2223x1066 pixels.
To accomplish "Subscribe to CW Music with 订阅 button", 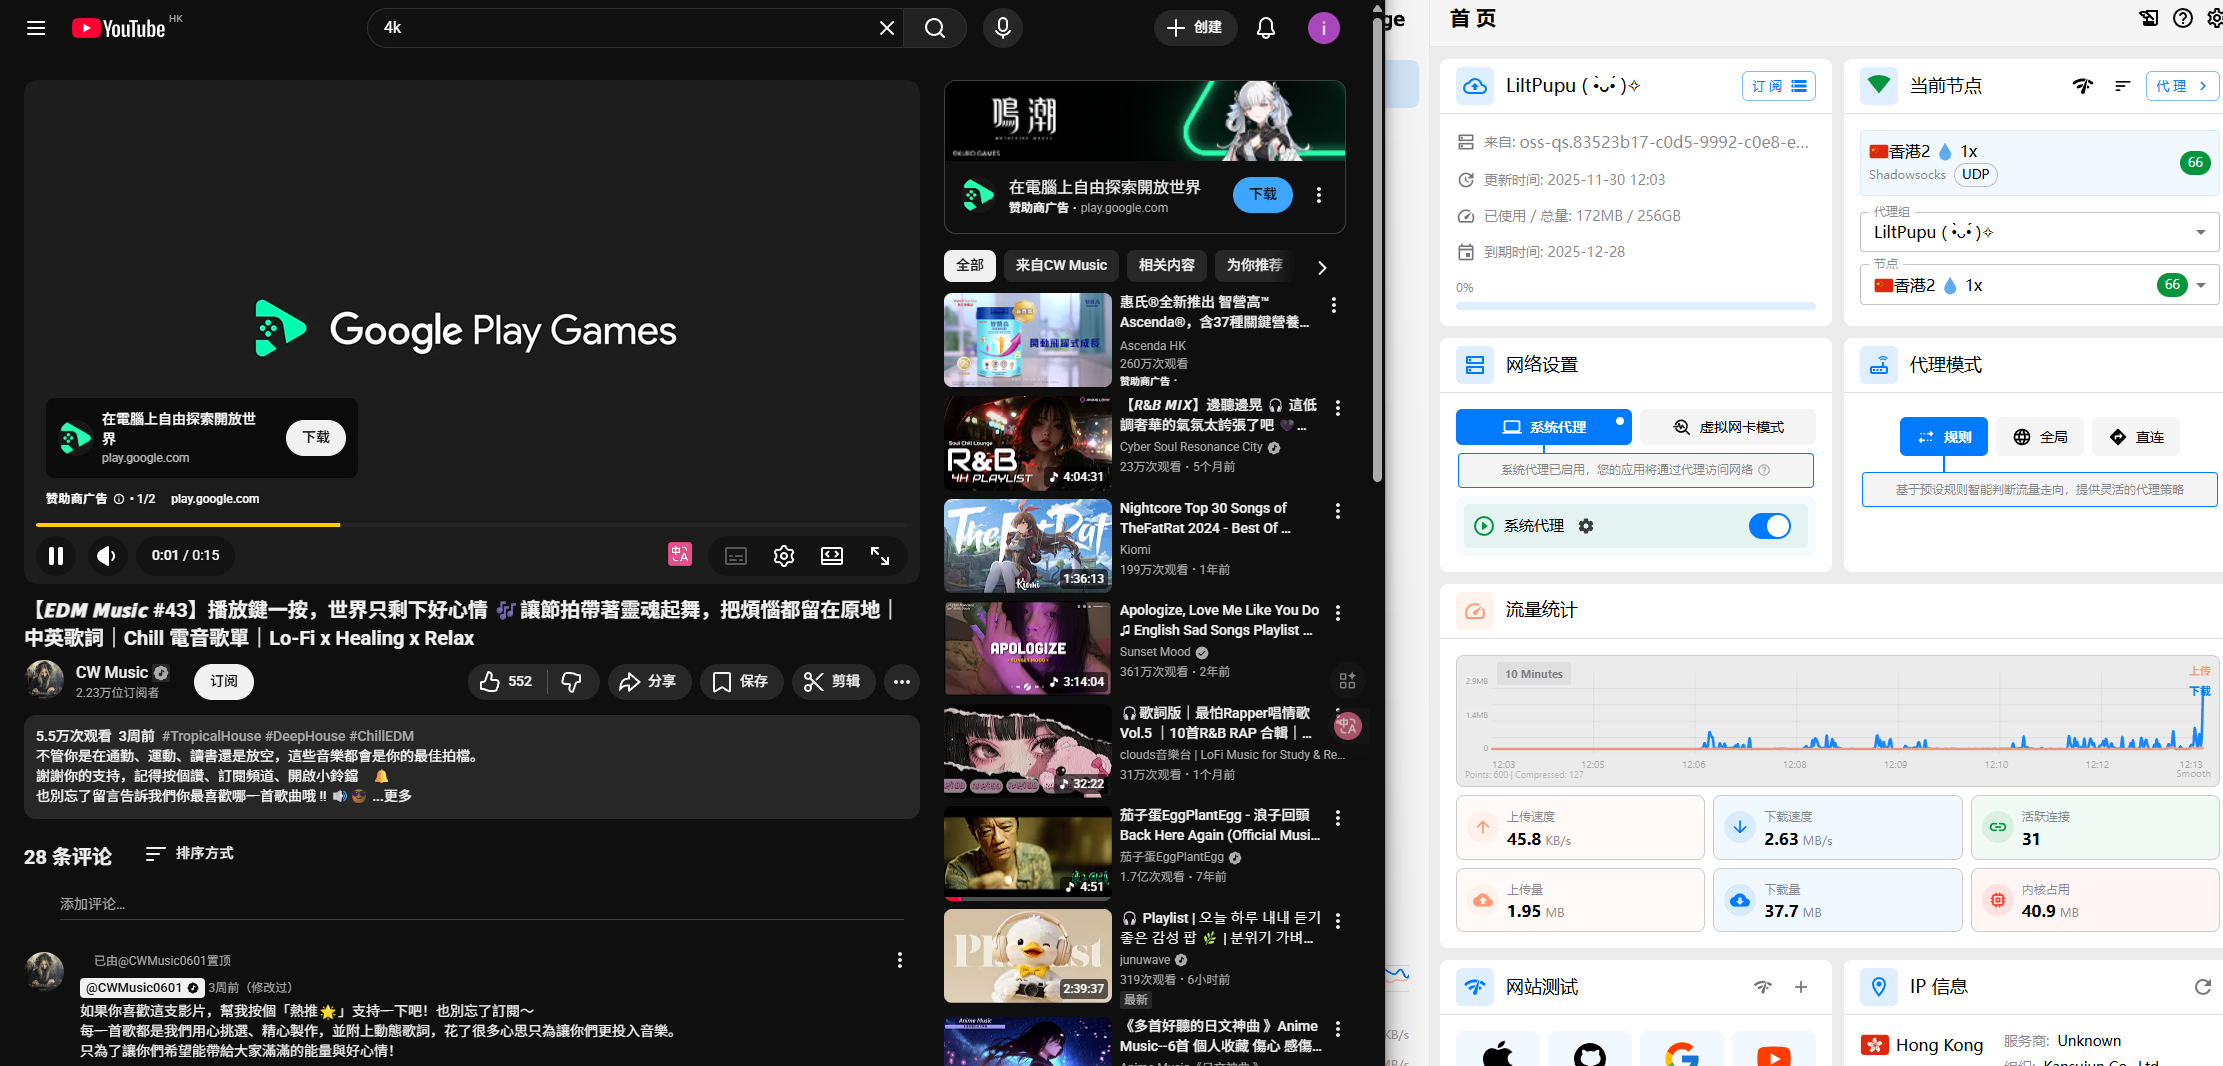I will (224, 681).
